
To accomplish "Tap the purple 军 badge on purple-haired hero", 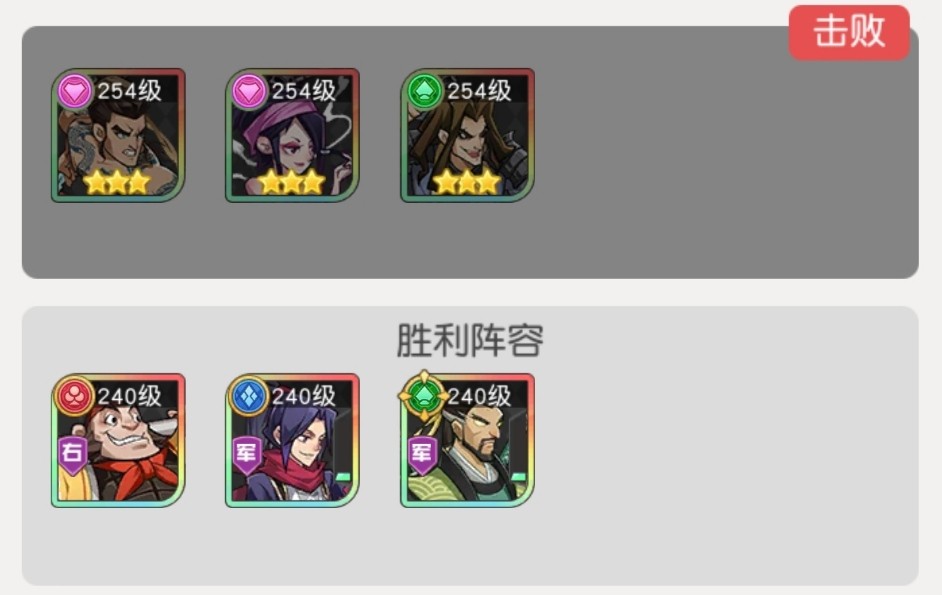I will coord(247,455).
